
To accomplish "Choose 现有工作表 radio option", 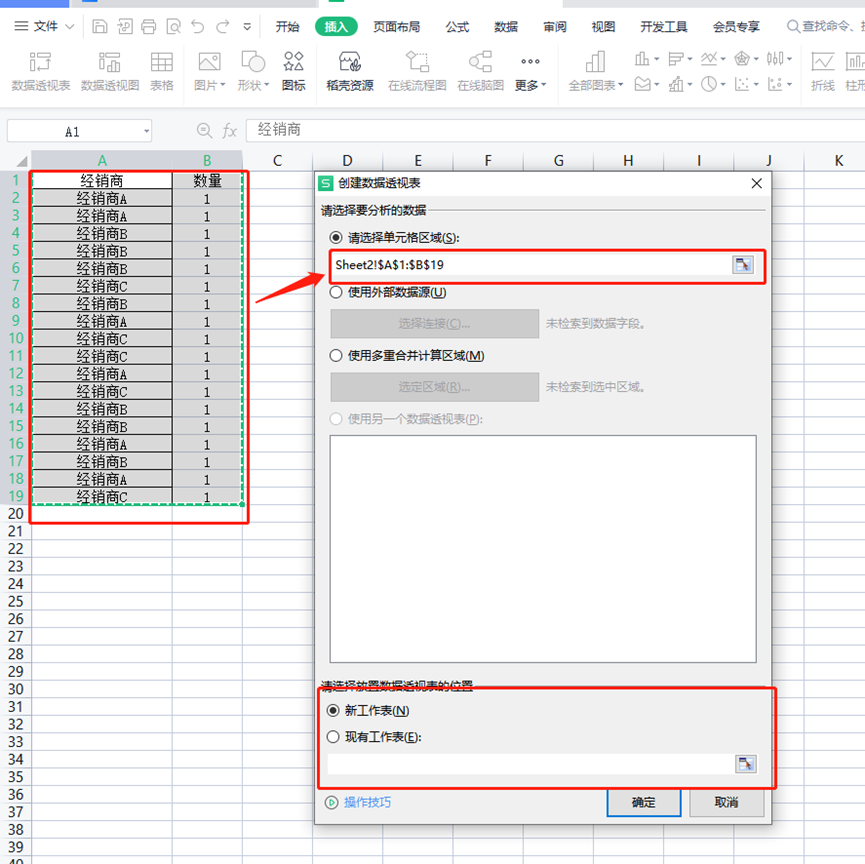I will pos(333,737).
